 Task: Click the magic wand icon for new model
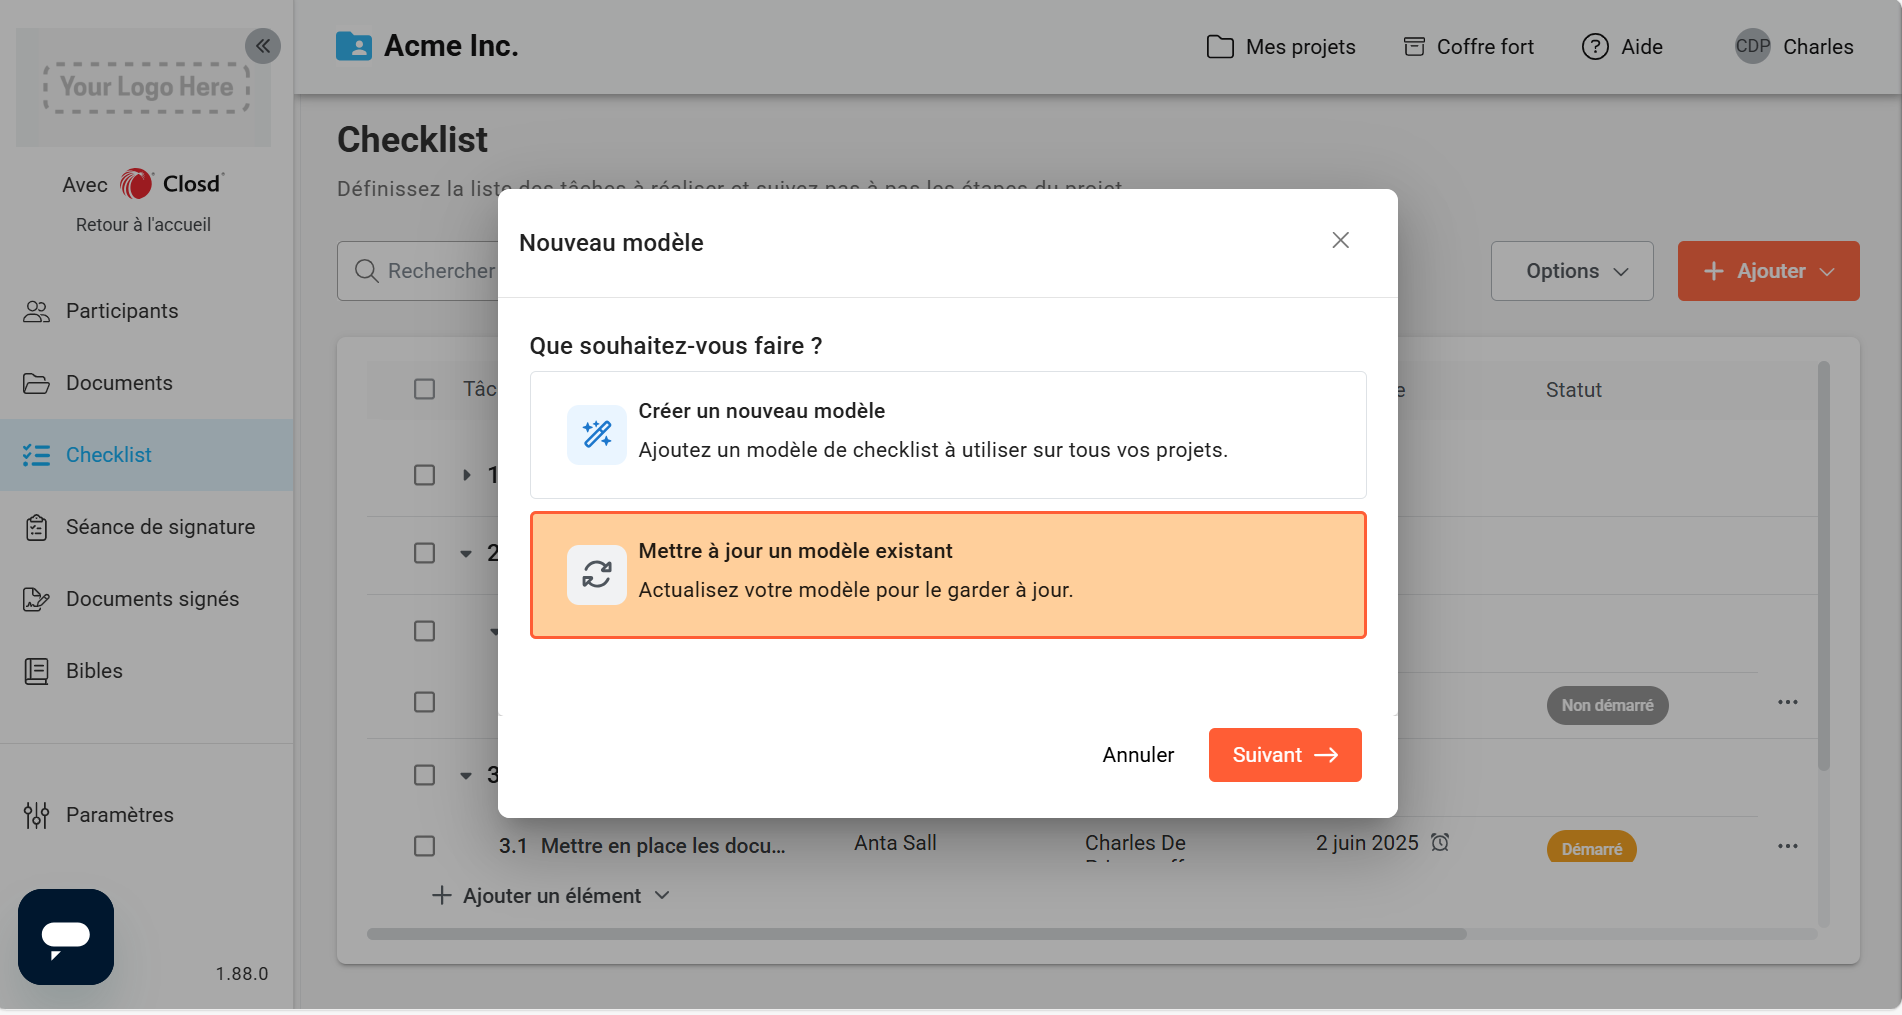(597, 434)
